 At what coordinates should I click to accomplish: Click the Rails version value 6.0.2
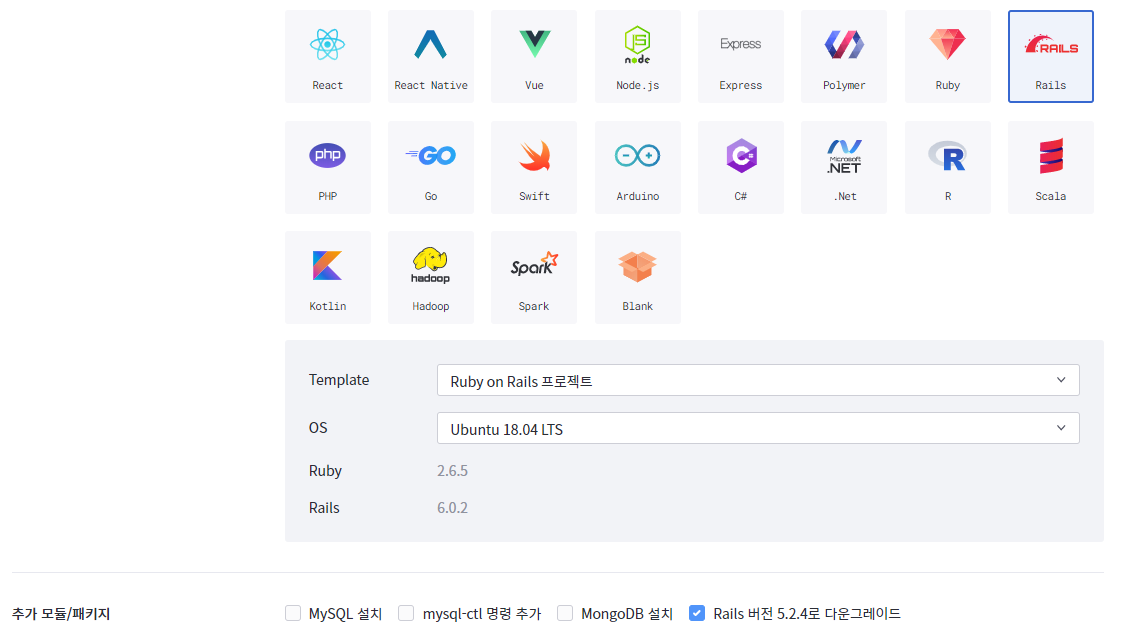(452, 508)
